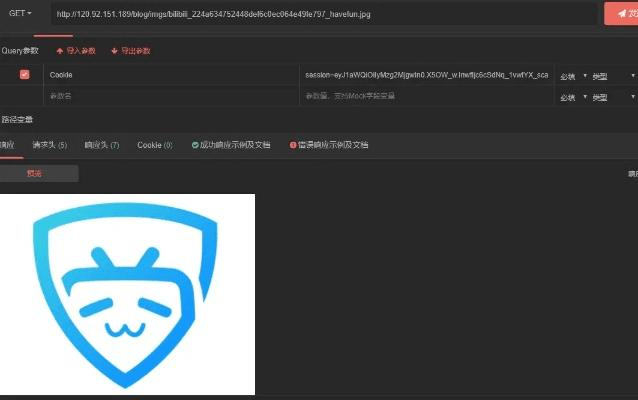638x400 pixels.
Task: Open required dropdown in Cookie row
Action: [572, 76]
